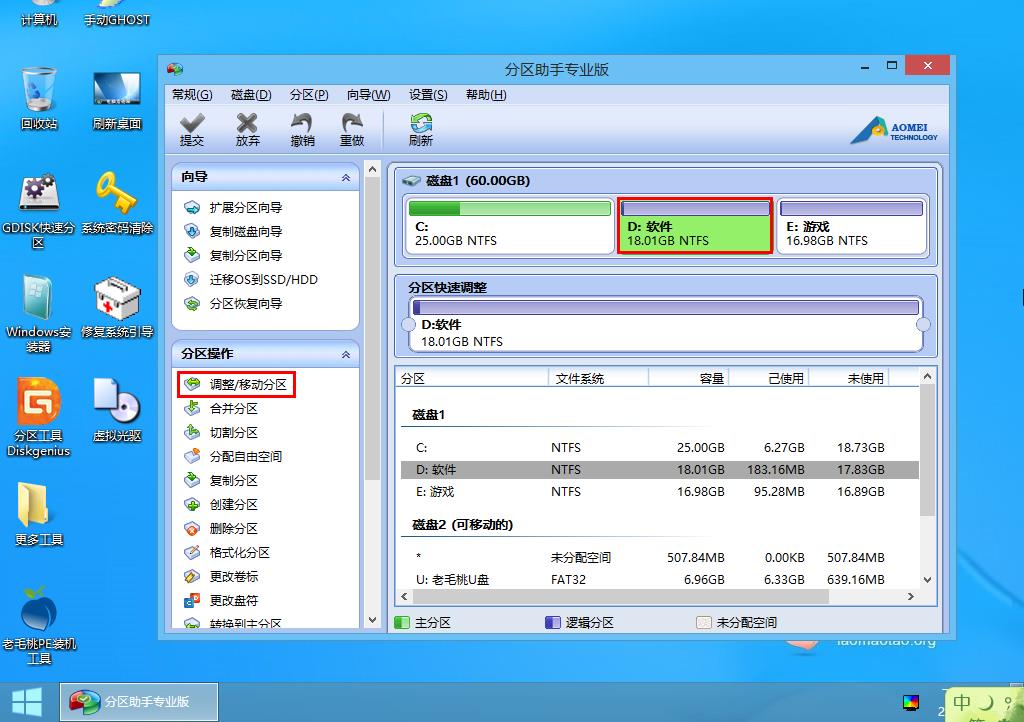The height and width of the screenshot is (722, 1024).
Task: Open the 磁盘(D) menu
Action: coord(251,95)
